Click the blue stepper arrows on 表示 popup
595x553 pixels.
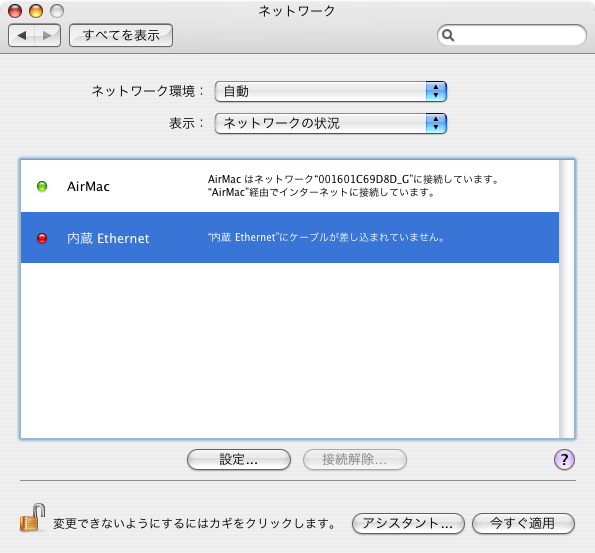click(436, 123)
